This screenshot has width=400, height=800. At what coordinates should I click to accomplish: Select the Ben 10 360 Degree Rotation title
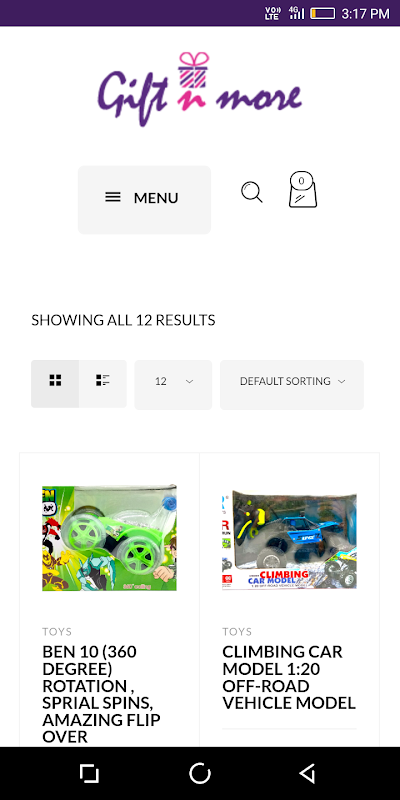click(102, 694)
